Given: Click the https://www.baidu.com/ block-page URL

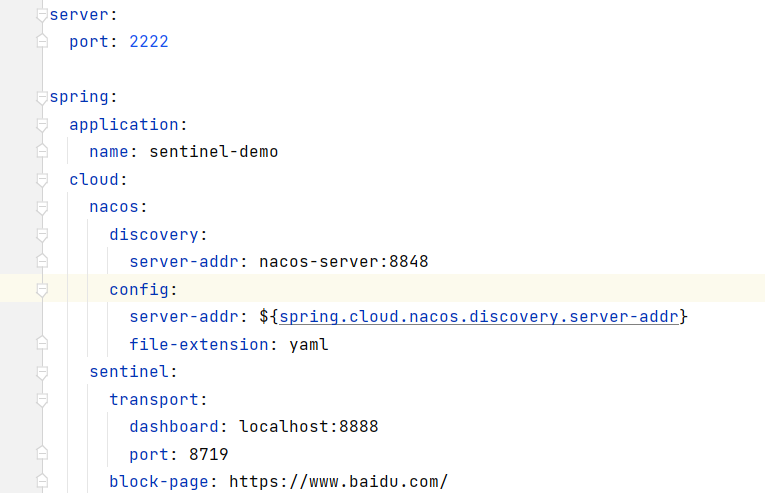Looking at the screenshot, I should 338,482.
